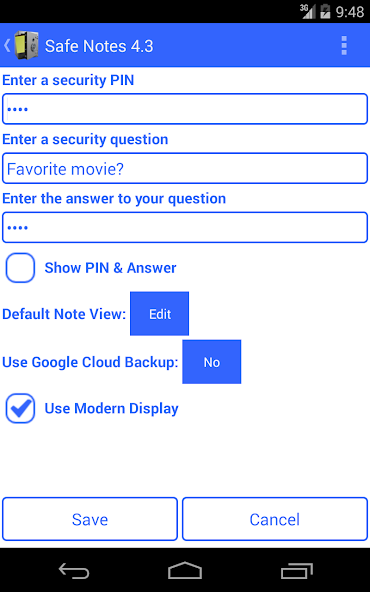Open the Android recent apps button
This screenshot has width=370, height=592.
[x=297, y=570]
